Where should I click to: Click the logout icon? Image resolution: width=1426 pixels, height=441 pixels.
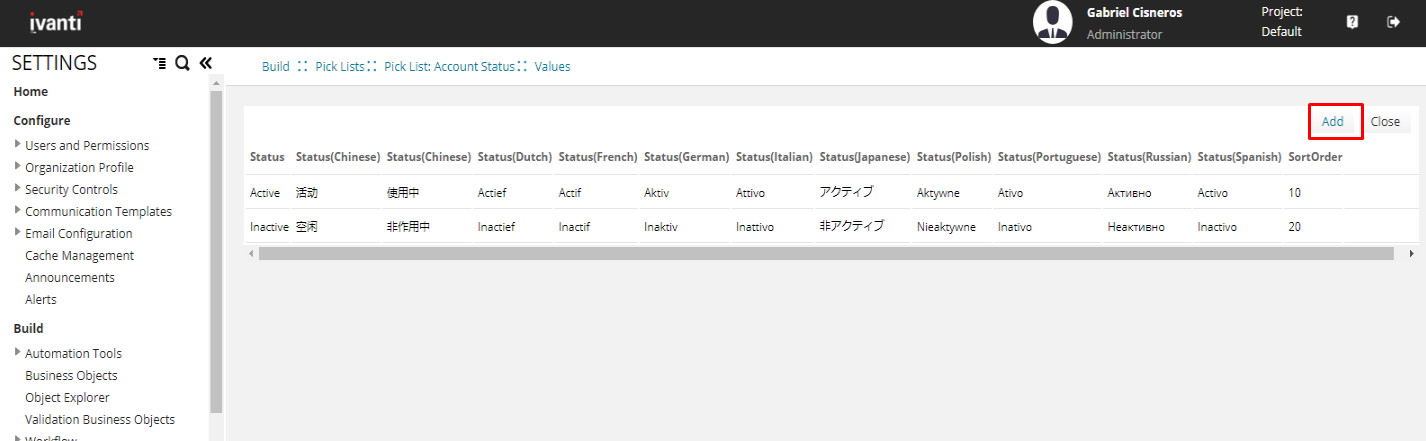click(x=1393, y=22)
